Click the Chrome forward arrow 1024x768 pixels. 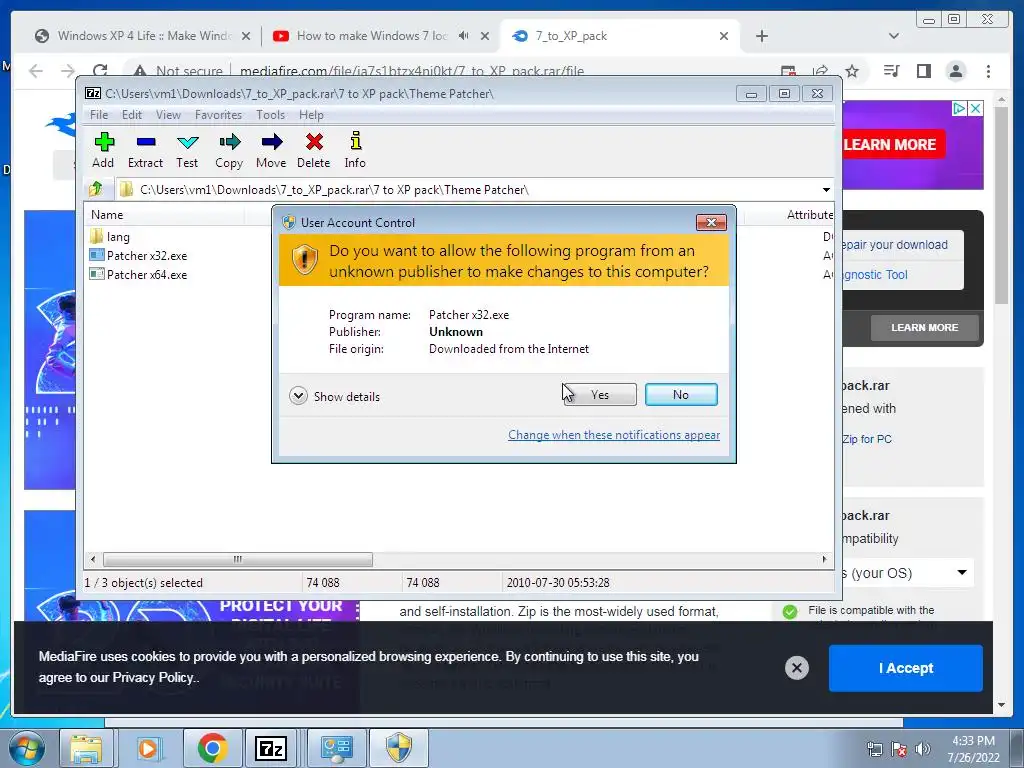tap(68, 71)
